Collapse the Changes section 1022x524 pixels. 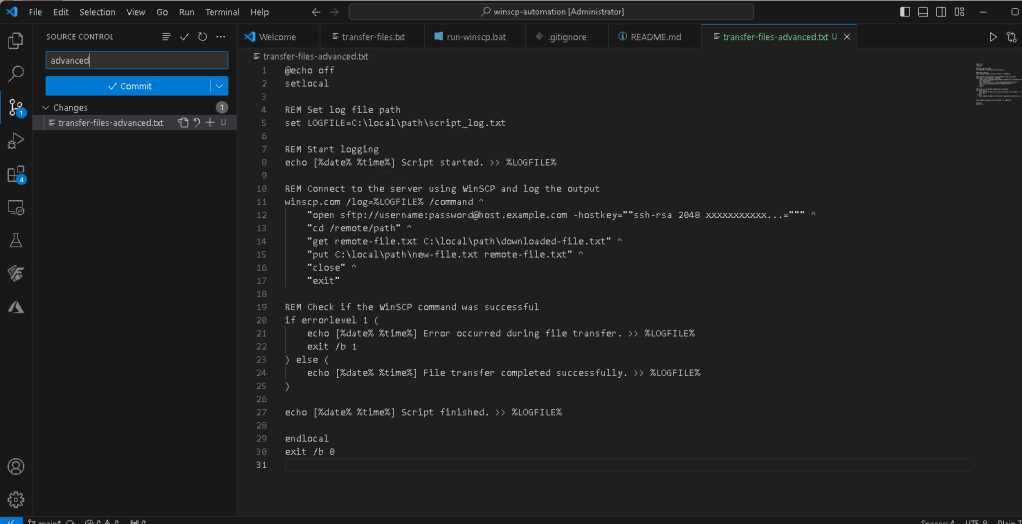coord(46,108)
